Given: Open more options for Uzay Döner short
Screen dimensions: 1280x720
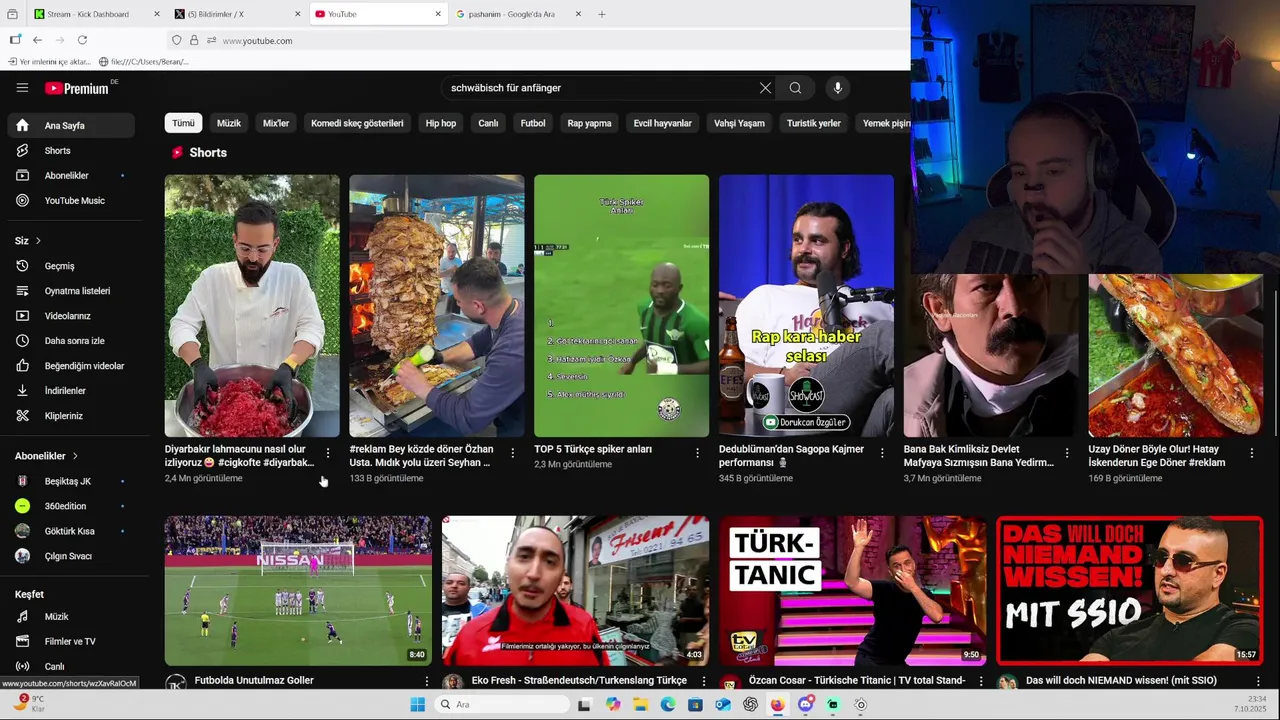Looking at the screenshot, I should [1252, 453].
